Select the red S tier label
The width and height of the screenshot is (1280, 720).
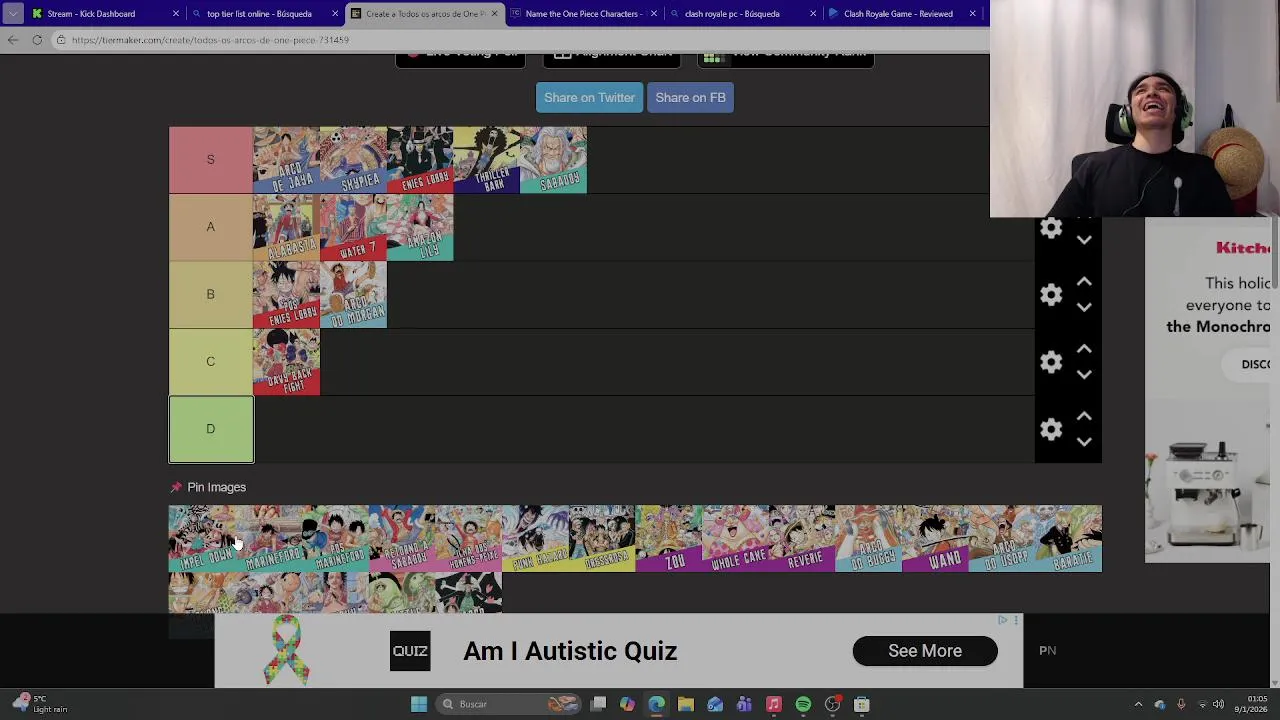pyautogui.click(x=210, y=160)
